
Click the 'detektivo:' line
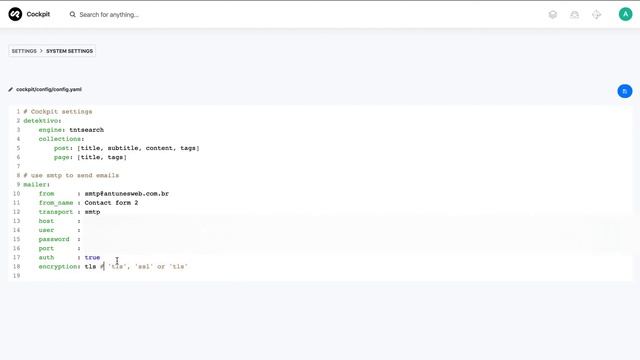pyautogui.click(x=42, y=121)
